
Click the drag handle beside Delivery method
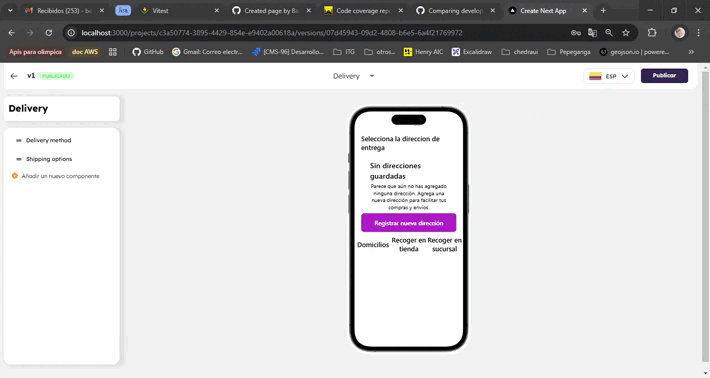click(19, 140)
